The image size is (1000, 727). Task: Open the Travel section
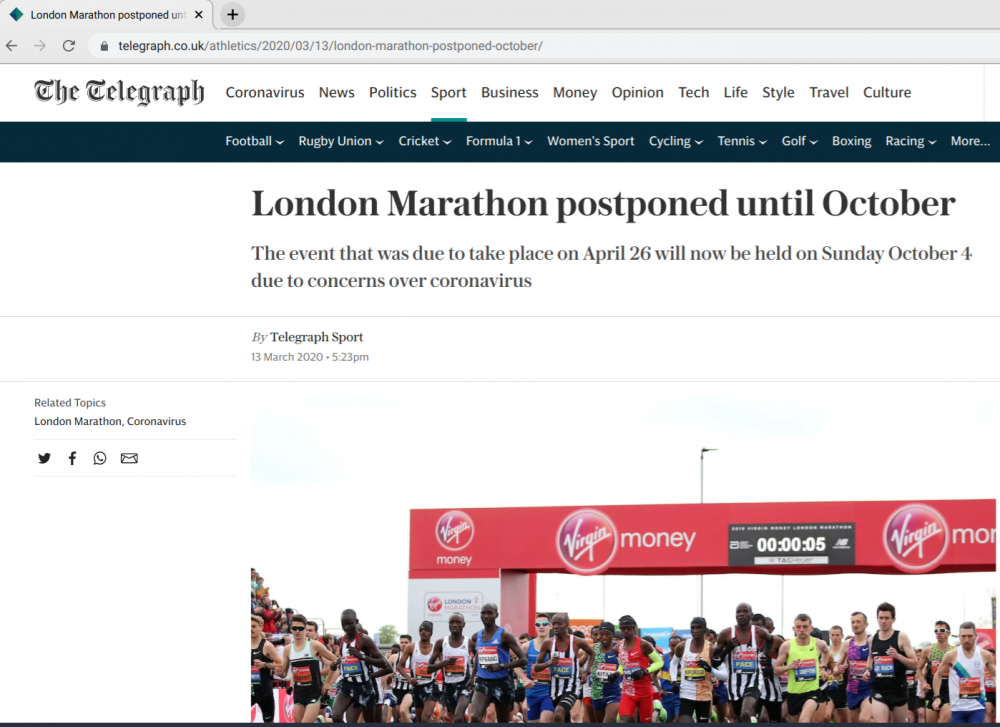(829, 92)
